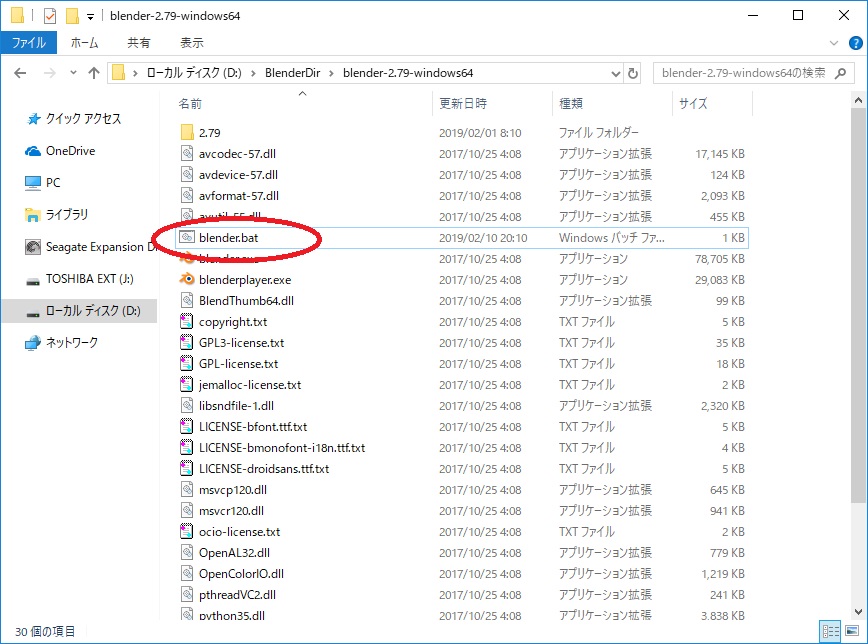Open the address bar history dropdown arrow

pyautogui.click(x=615, y=72)
